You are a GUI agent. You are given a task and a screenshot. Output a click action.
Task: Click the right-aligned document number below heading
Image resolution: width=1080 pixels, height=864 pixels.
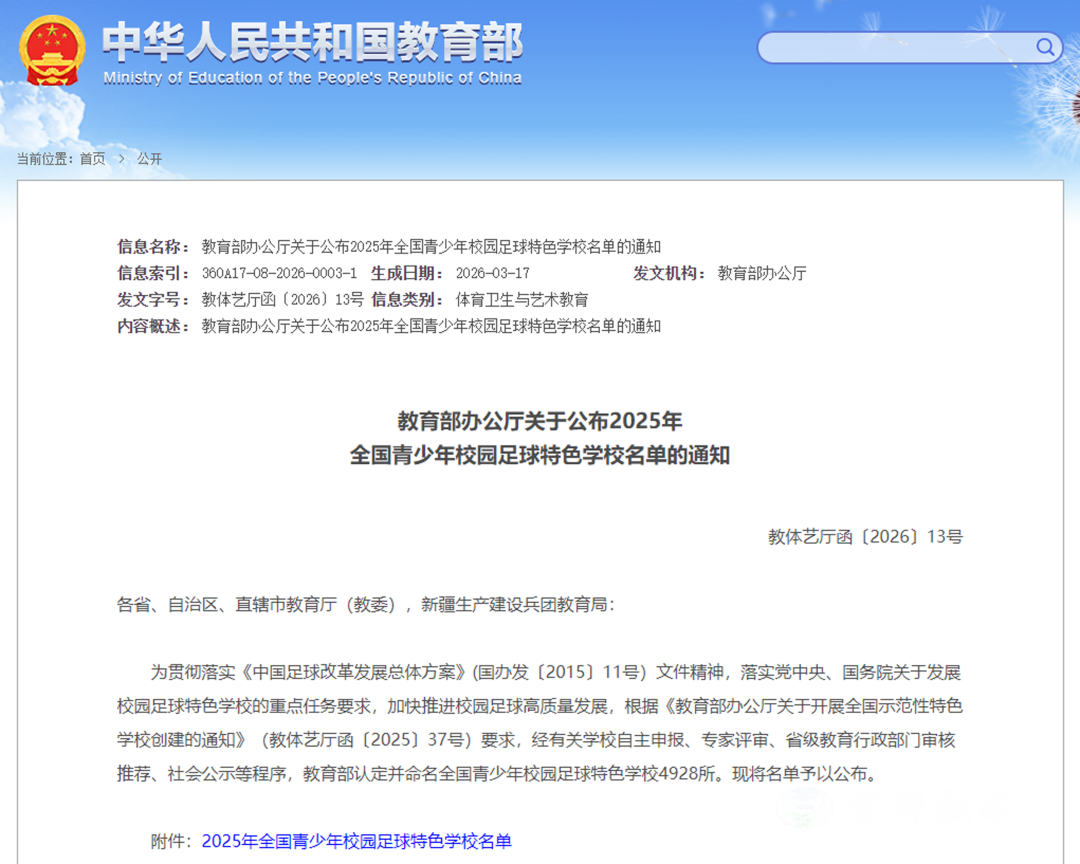pyautogui.click(x=865, y=537)
